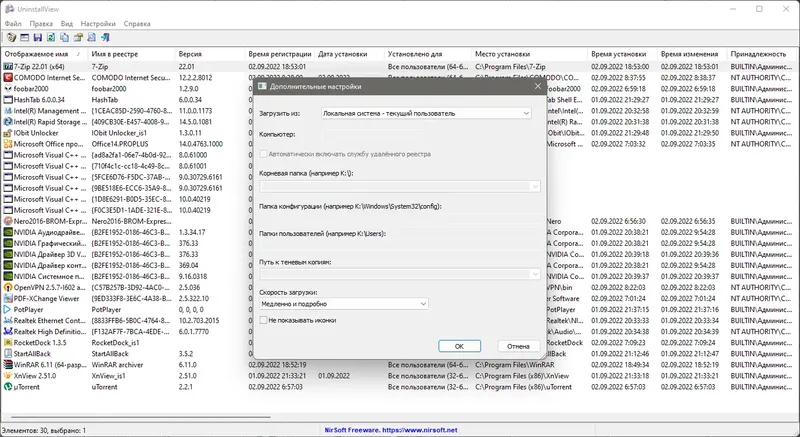This screenshot has height=437, width=800.
Task: Click the StartAllBack row icon
Action: coord(8,354)
